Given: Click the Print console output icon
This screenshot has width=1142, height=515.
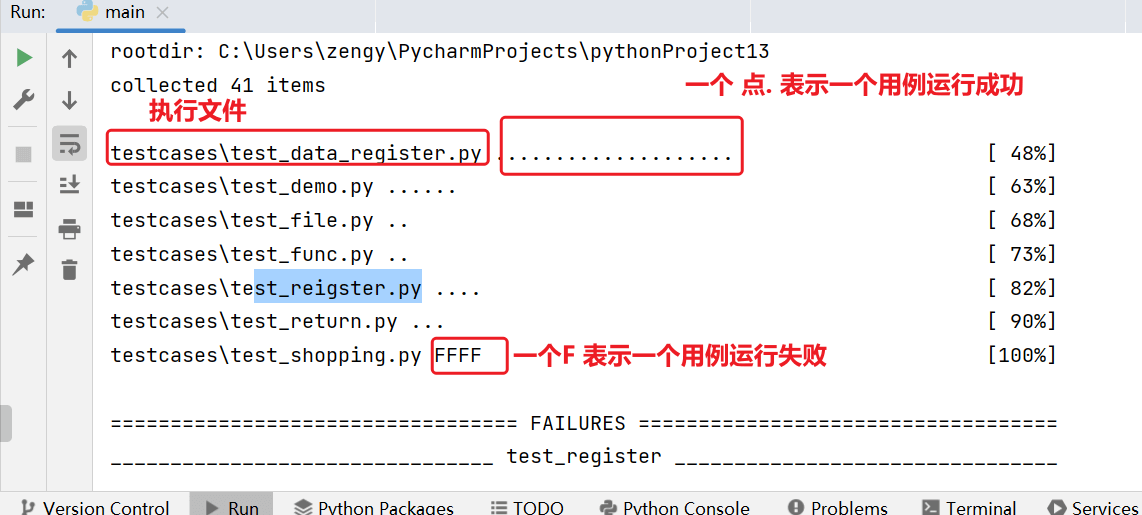Looking at the screenshot, I should (x=69, y=228).
